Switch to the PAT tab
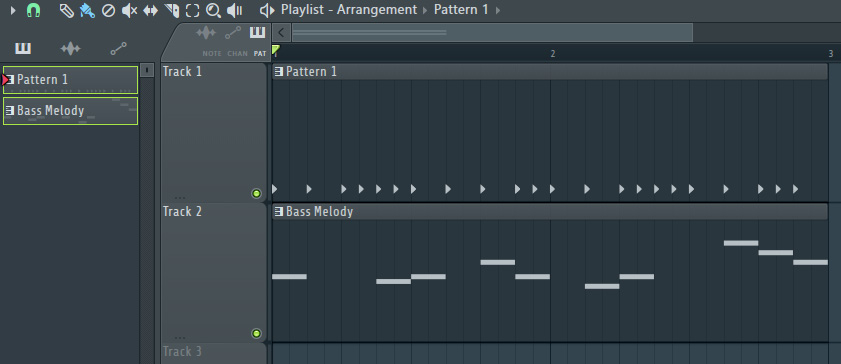841x364 pixels. click(x=260, y=54)
